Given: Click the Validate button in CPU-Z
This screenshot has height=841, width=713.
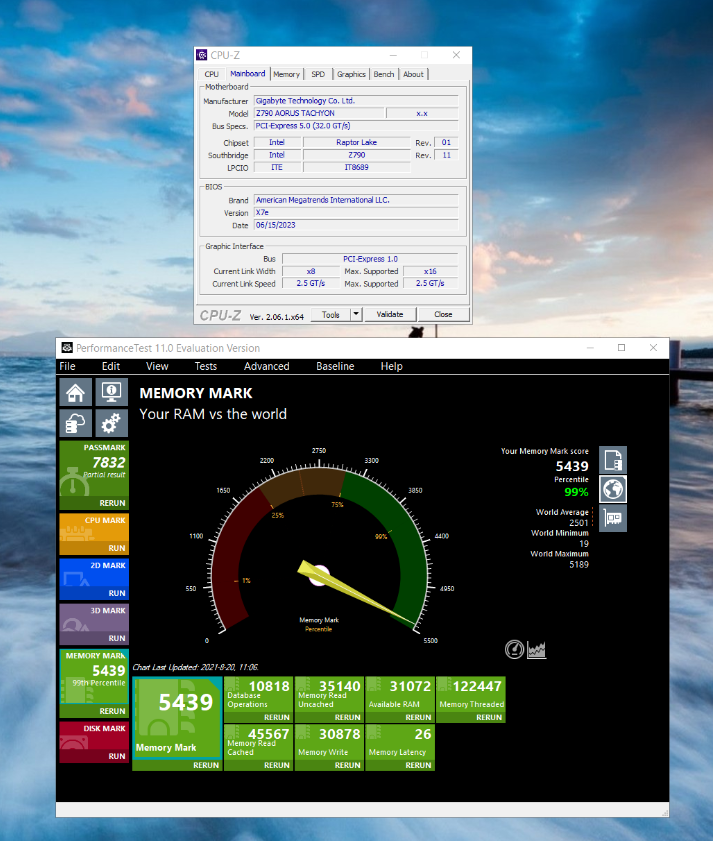Looking at the screenshot, I should 390,314.
